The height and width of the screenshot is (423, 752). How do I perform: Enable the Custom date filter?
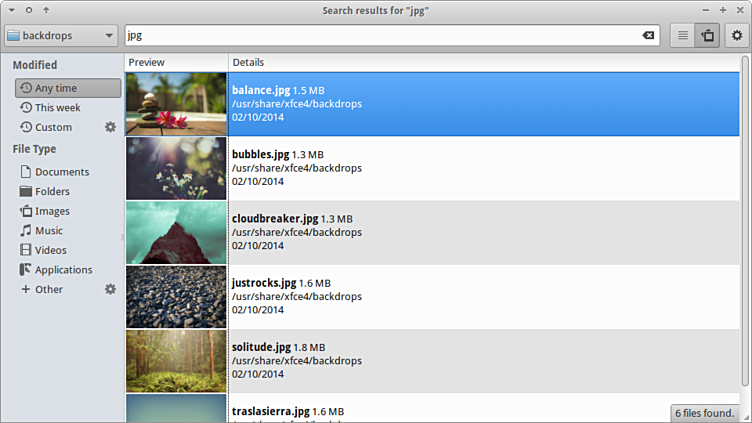pos(52,127)
